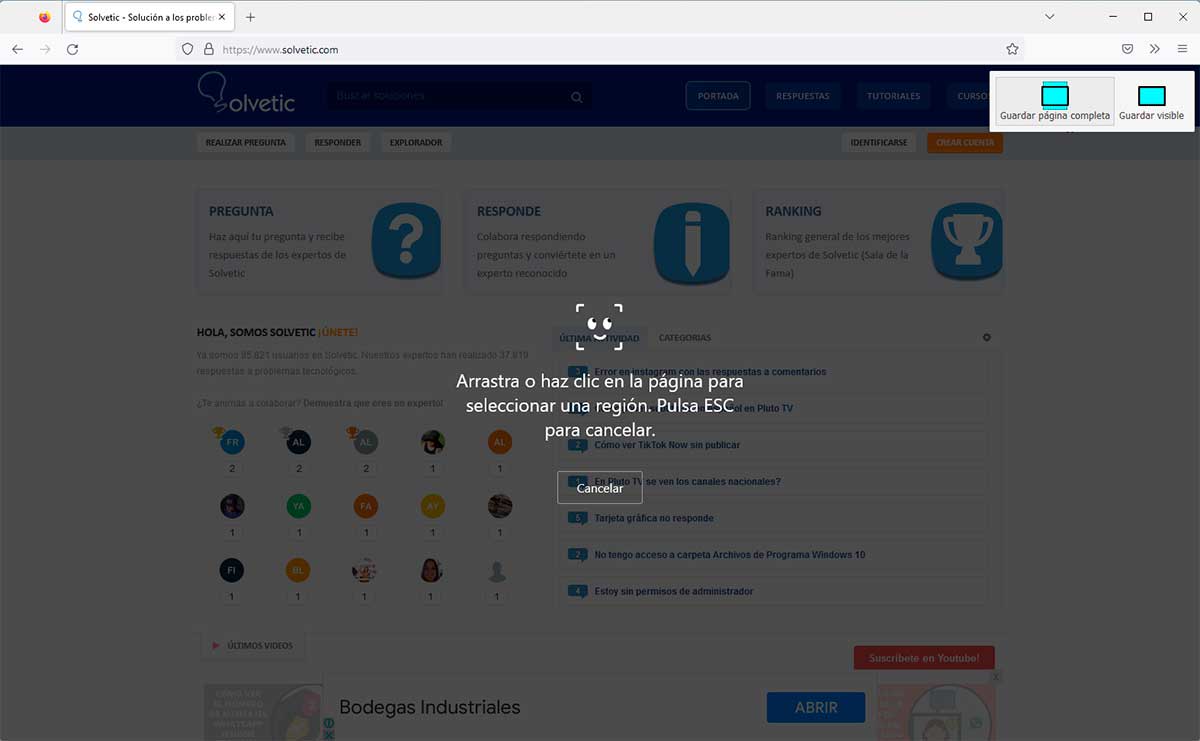
Task: Open Pluto TV canales nacionales question
Action: 687,482
